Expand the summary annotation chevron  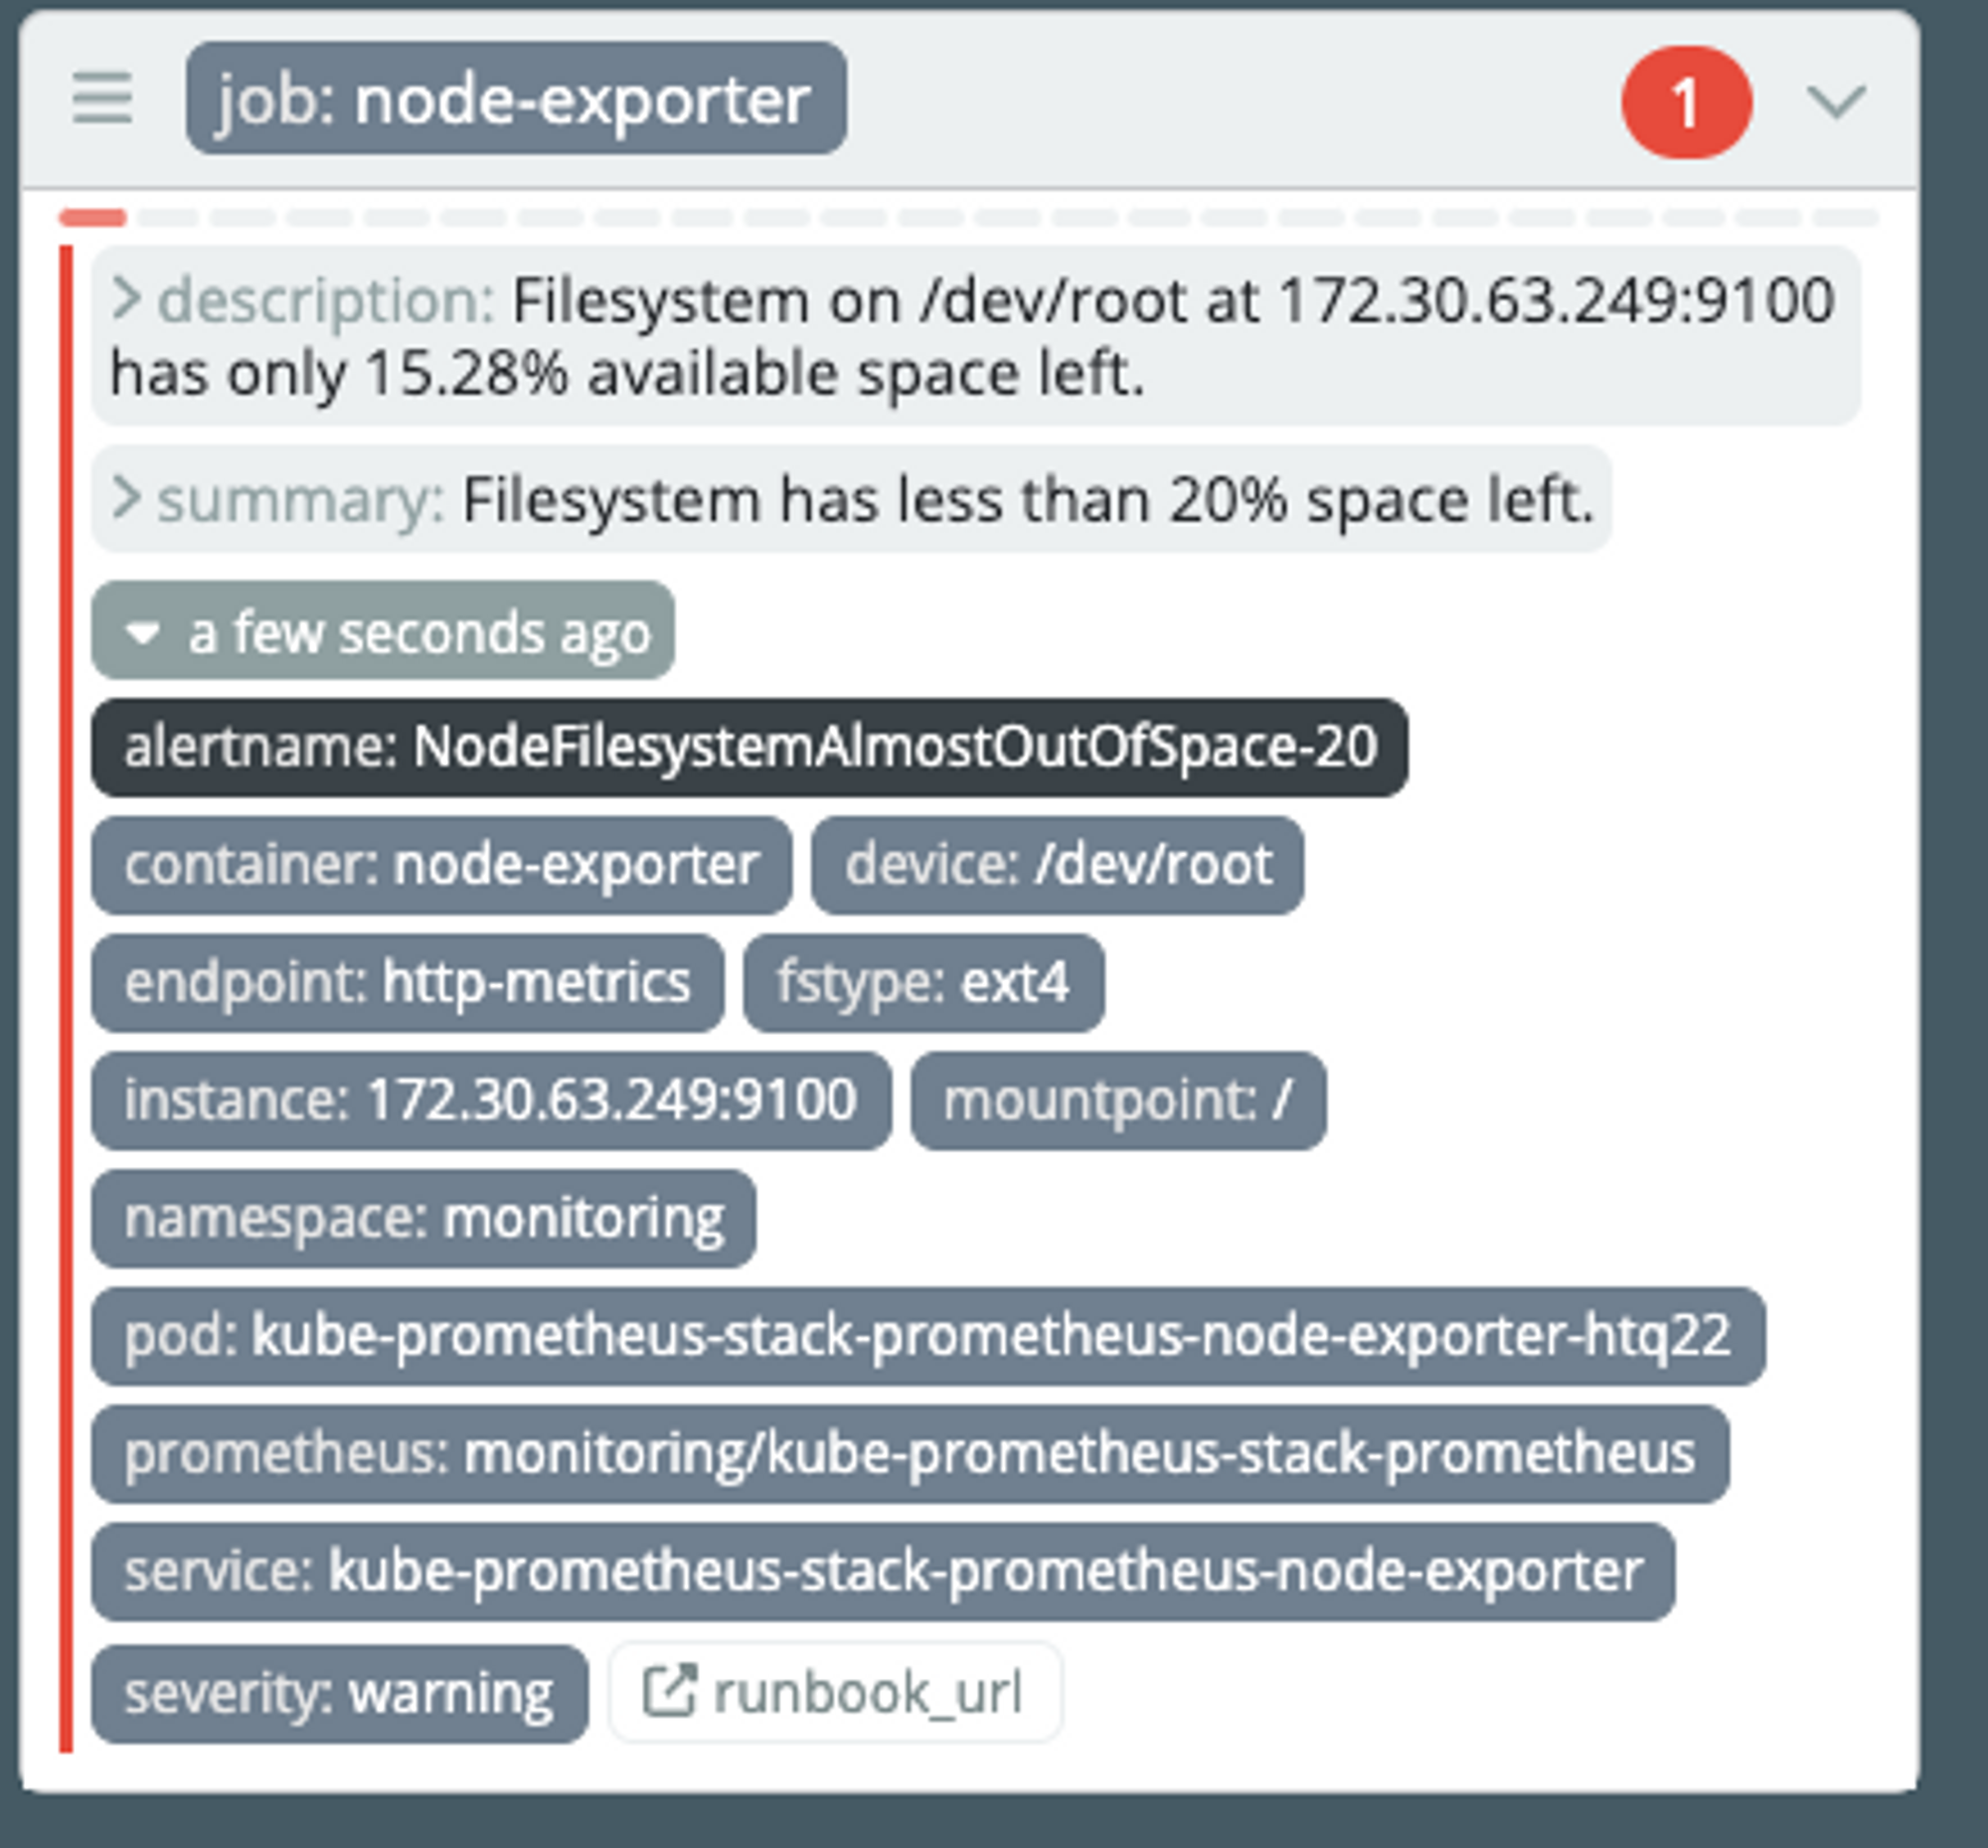point(126,497)
